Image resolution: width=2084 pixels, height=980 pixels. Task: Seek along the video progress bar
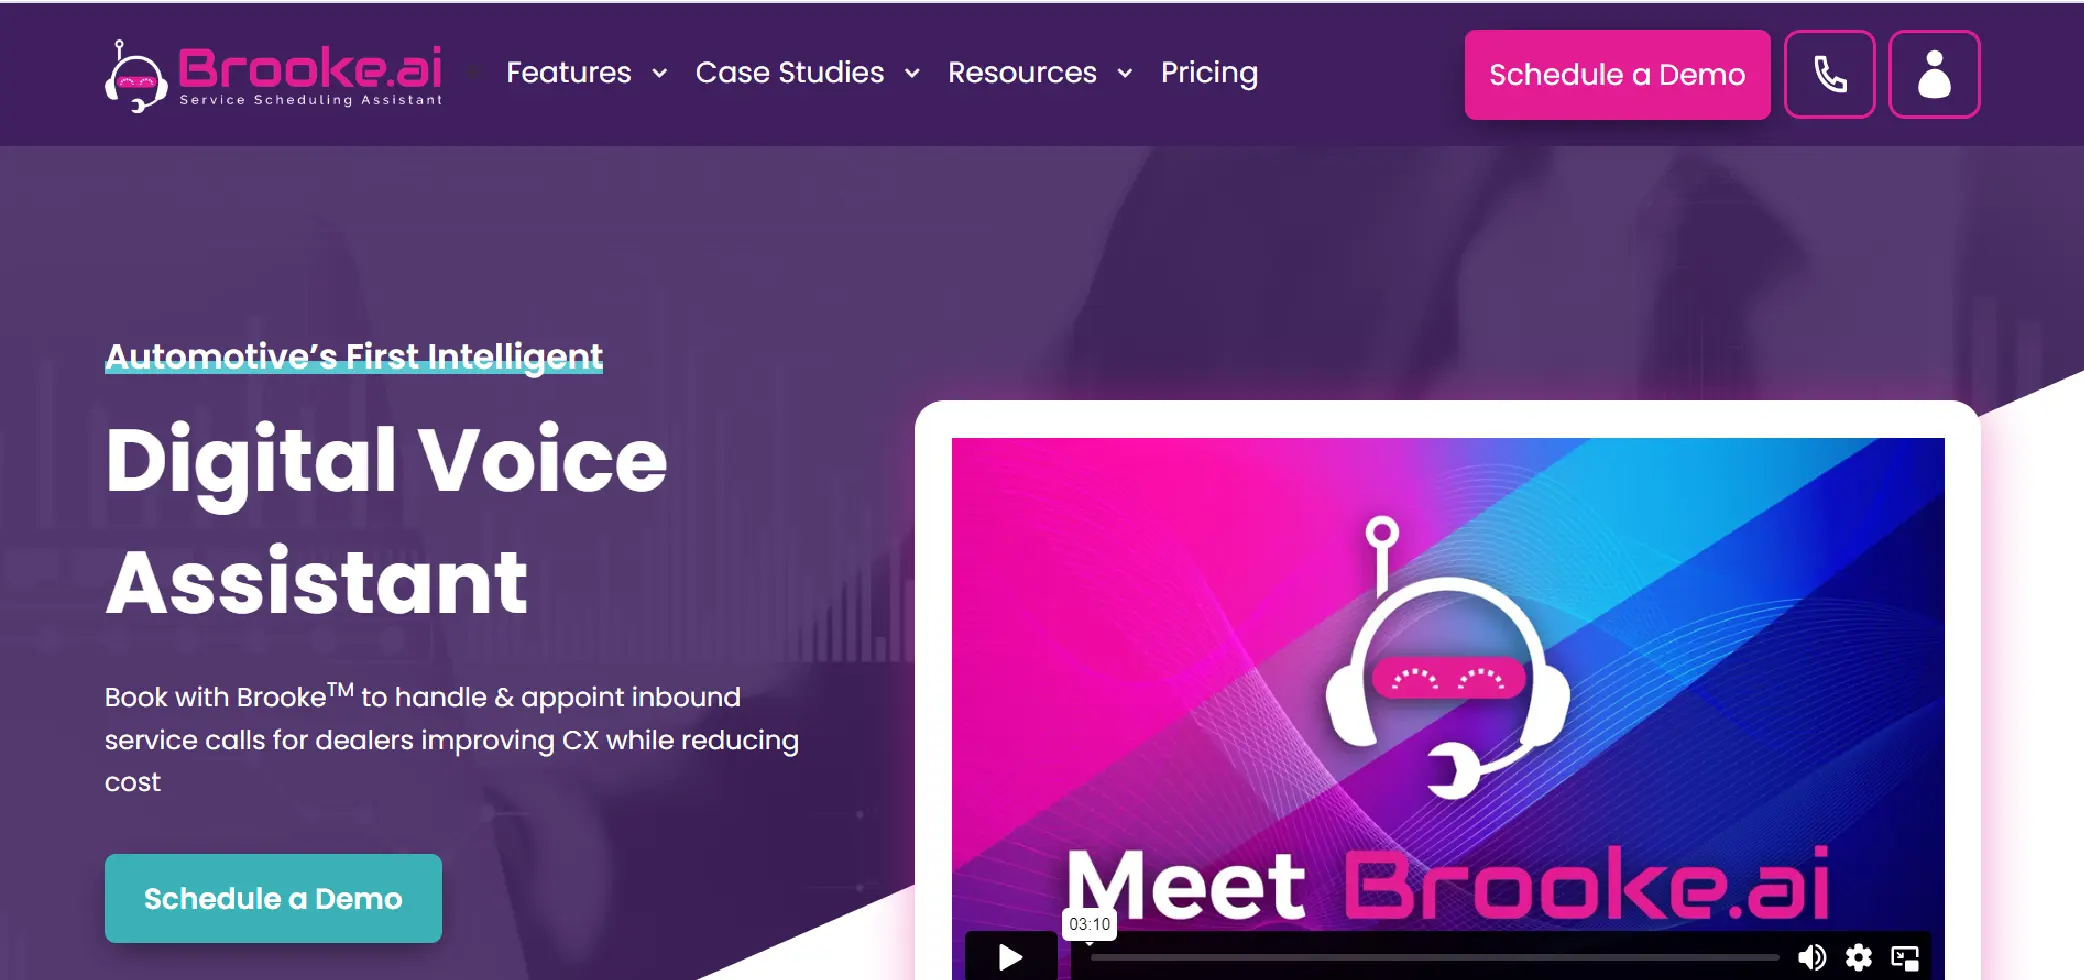(1435, 957)
